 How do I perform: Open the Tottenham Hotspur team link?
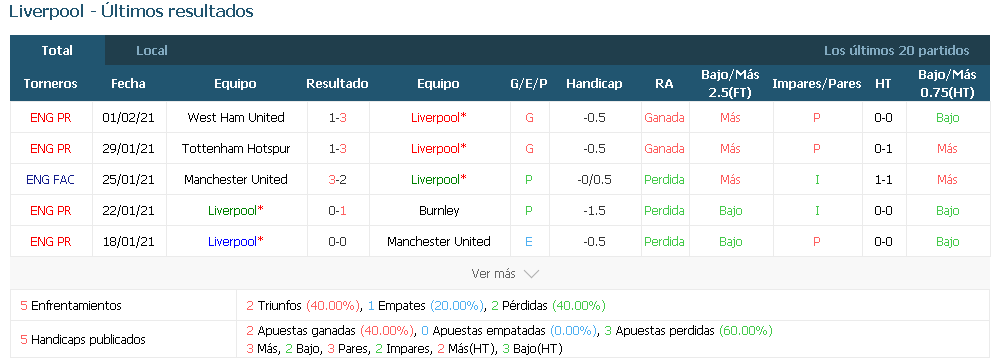coord(236,149)
